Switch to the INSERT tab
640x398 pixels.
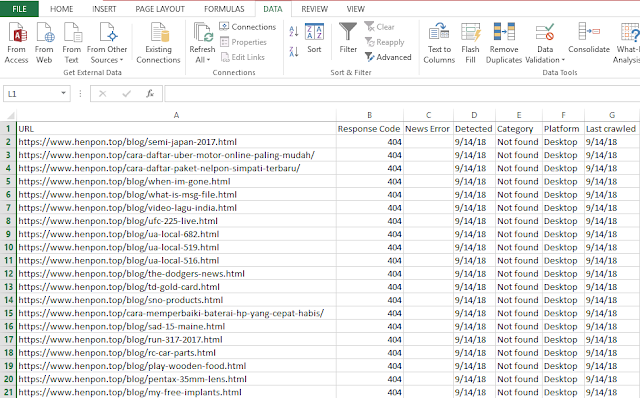[x=104, y=9]
